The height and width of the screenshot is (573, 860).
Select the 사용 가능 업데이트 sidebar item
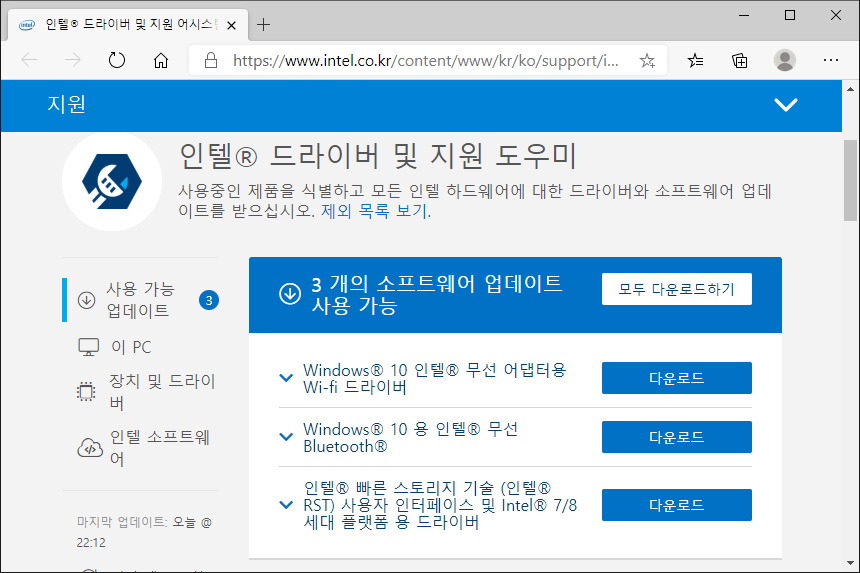coord(141,300)
